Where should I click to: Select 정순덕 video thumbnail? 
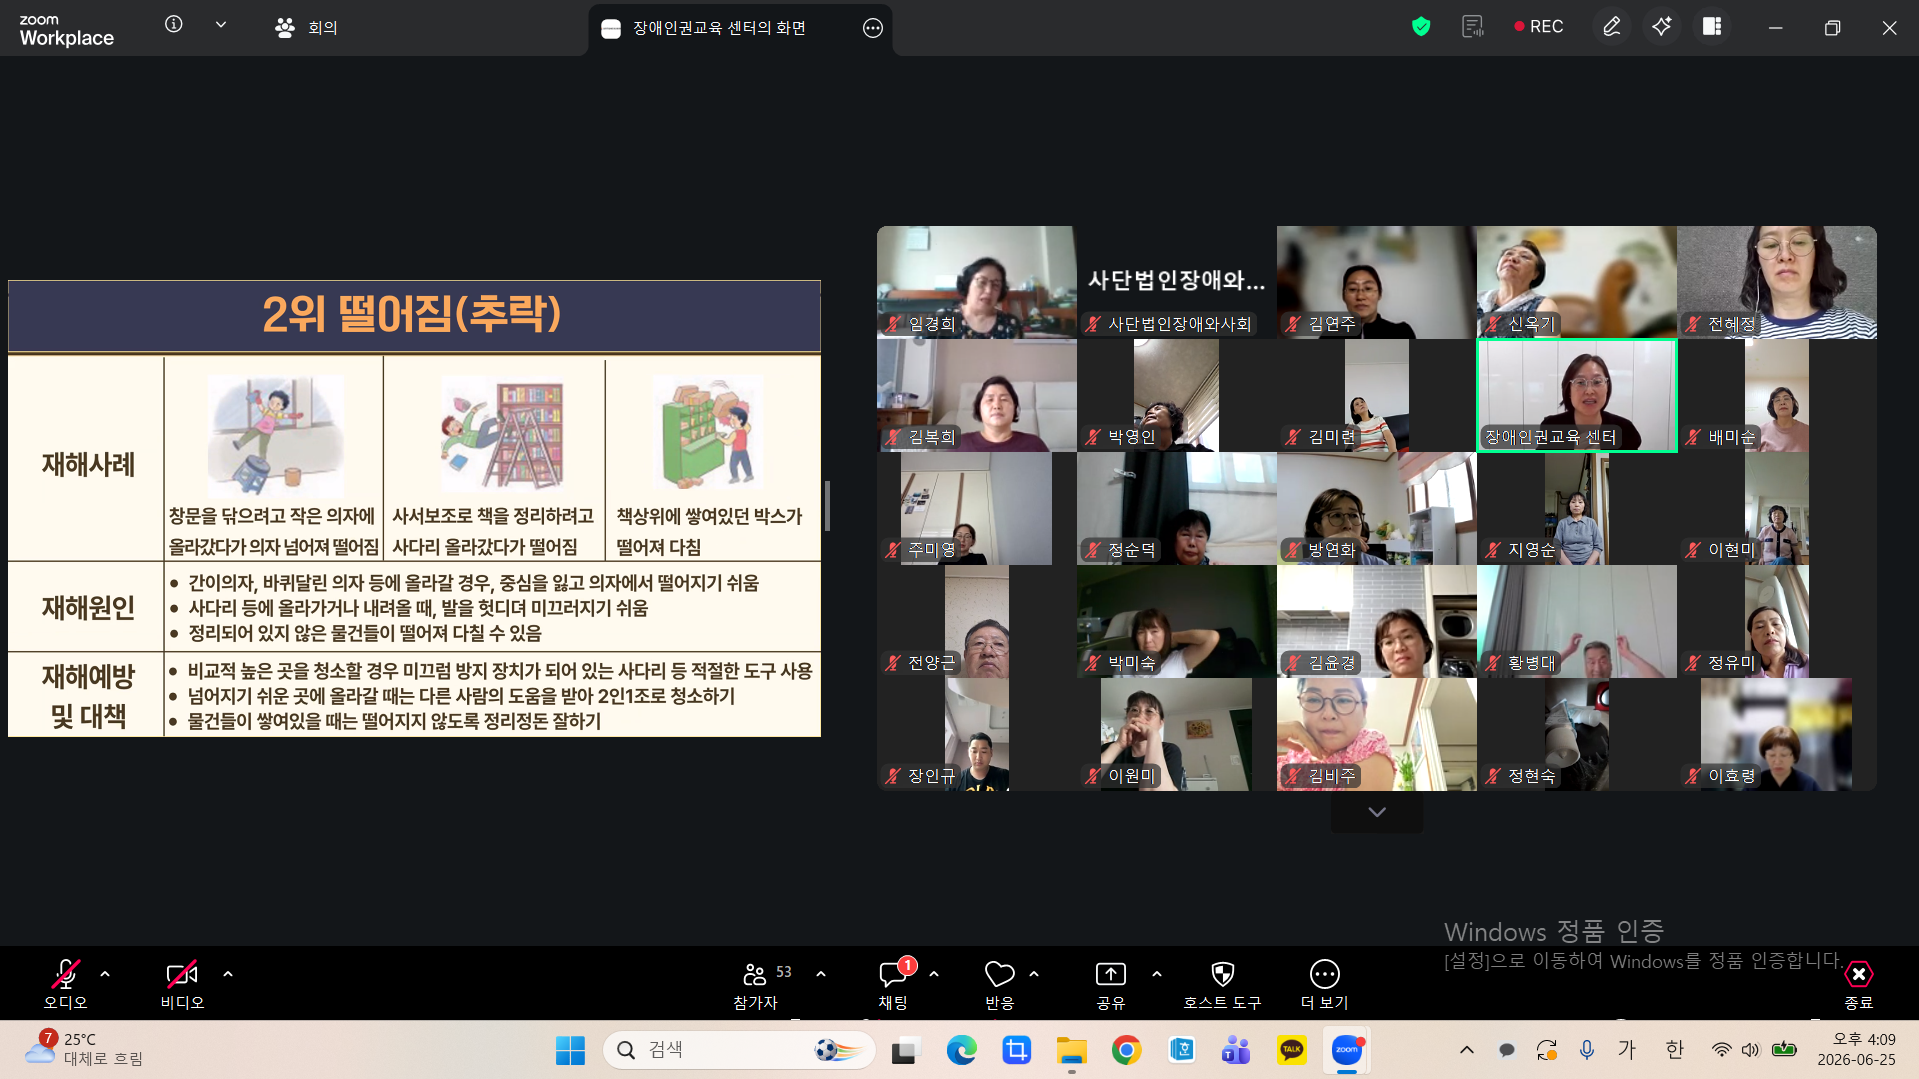[x=1177, y=508]
